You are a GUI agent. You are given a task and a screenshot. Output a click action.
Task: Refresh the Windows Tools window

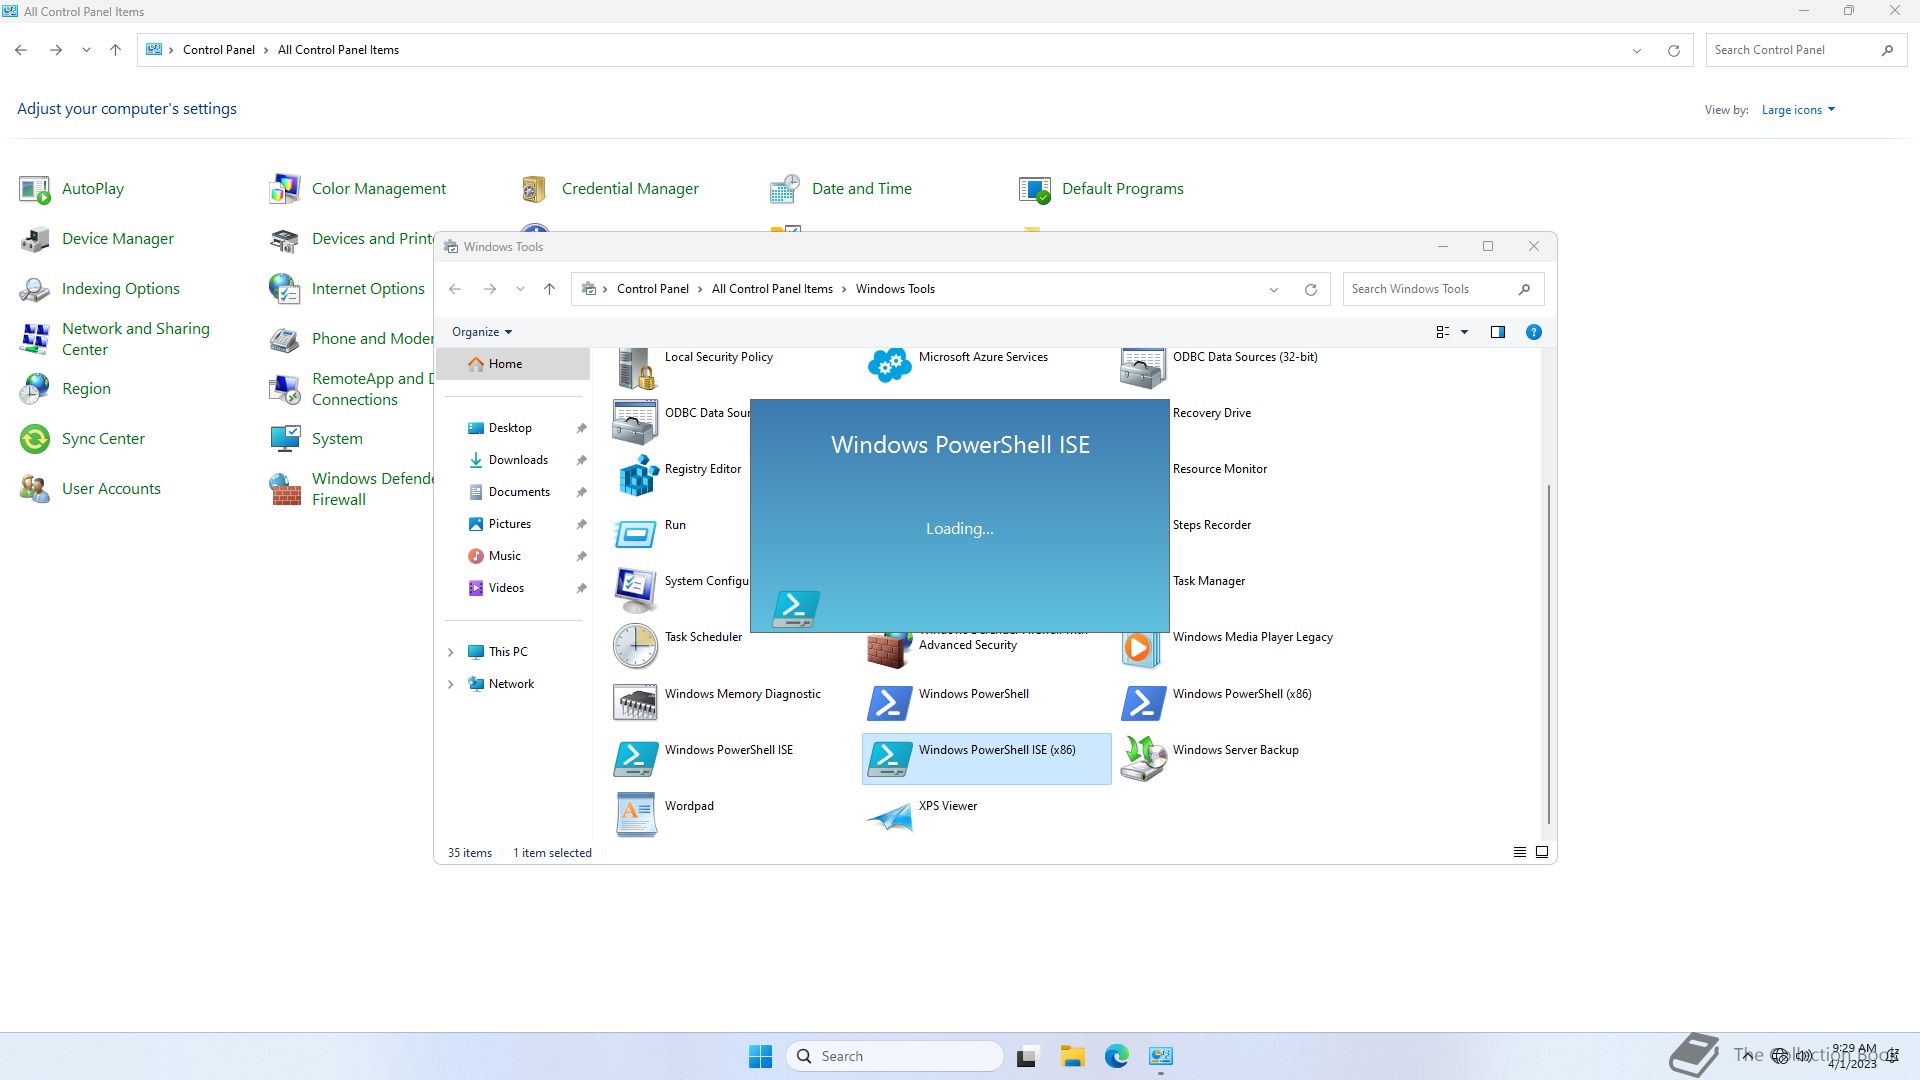pos(1310,289)
